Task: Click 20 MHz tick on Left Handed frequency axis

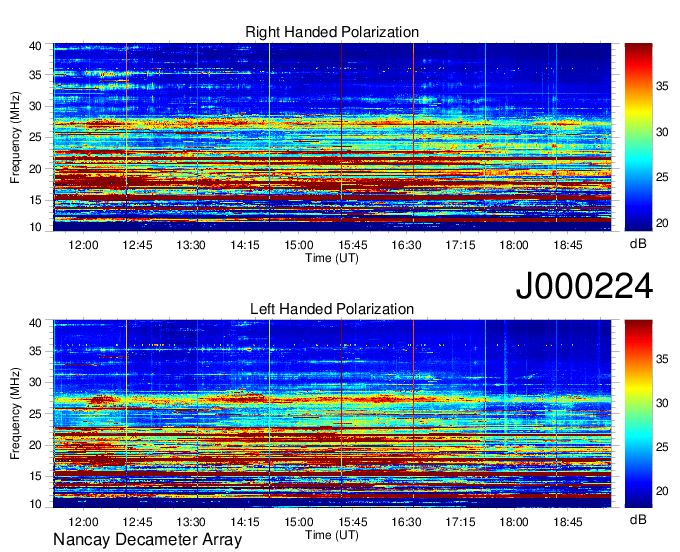Action: (35, 445)
